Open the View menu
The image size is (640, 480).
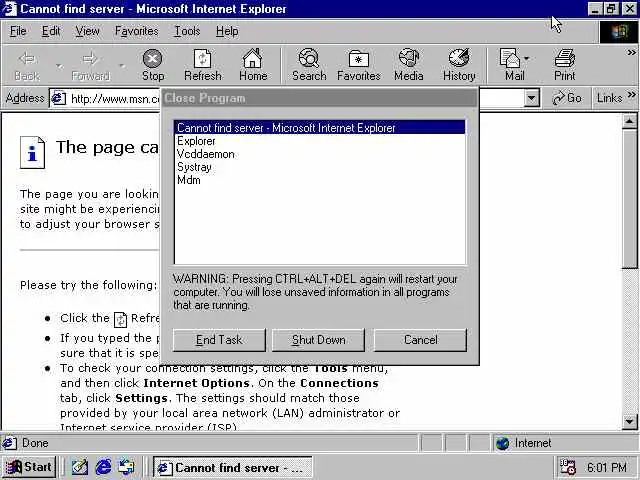tap(87, 31)
